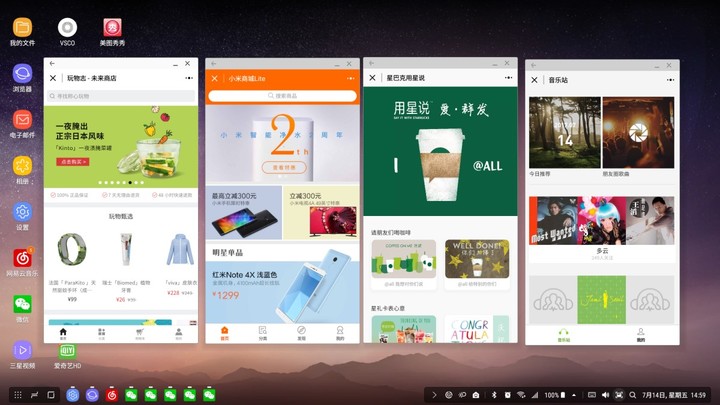Viewport: 720px width, 405px height.
Task: Switch to the purple browser taskbar icon
Action: point(92,395)
